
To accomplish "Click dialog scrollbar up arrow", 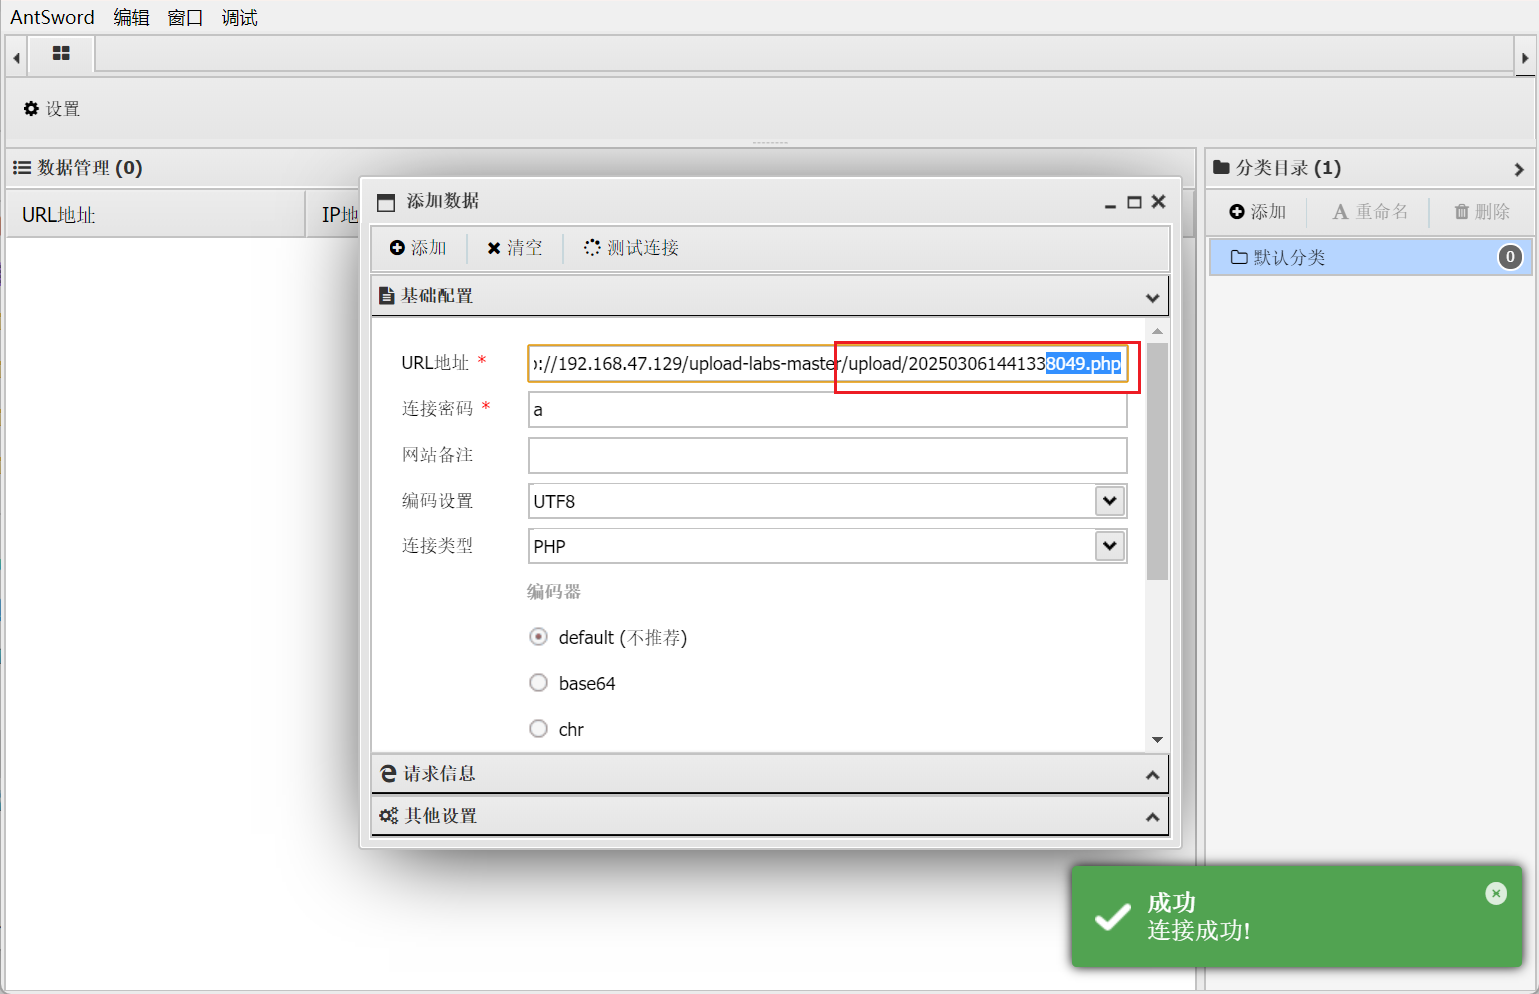I will pos(1157,331).
